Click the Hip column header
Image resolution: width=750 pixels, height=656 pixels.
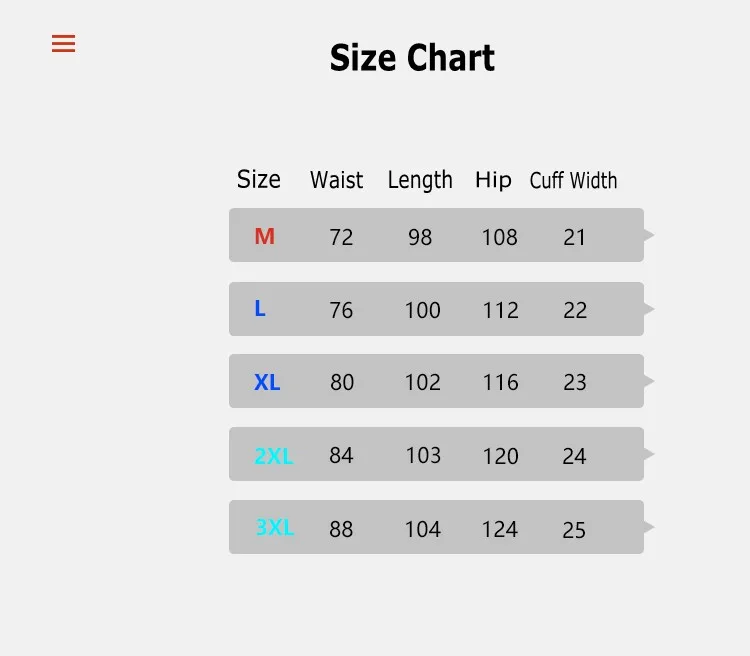493,180
